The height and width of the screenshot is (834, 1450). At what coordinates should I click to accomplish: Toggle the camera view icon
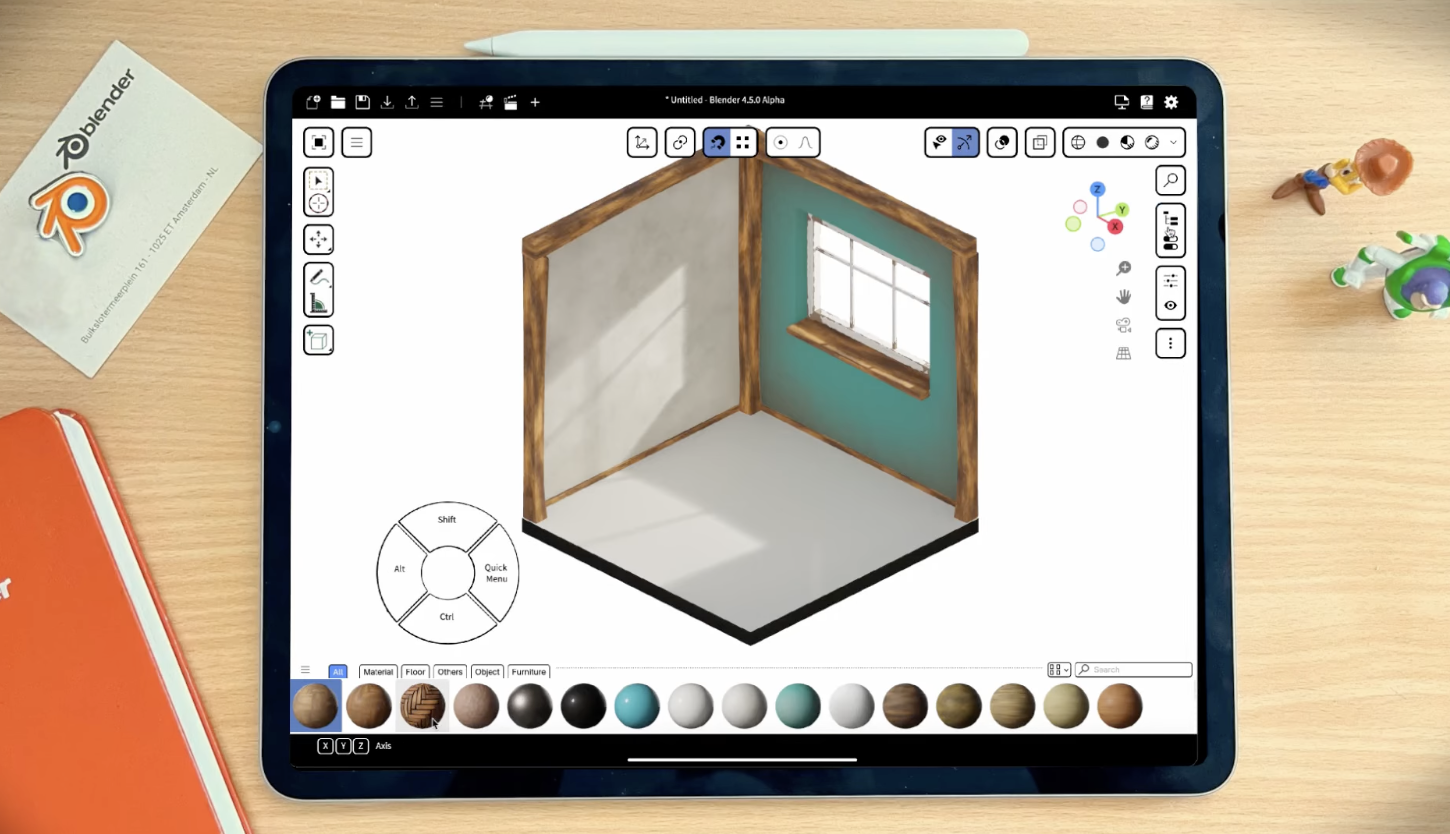[1124, 325]
